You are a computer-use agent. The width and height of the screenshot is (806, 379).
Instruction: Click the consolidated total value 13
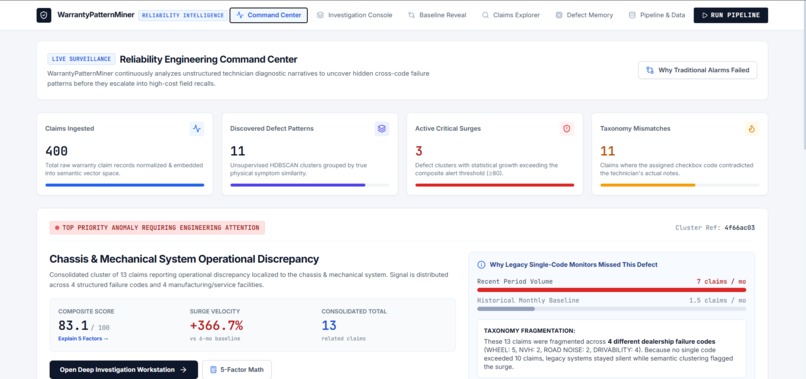(329, 325)
